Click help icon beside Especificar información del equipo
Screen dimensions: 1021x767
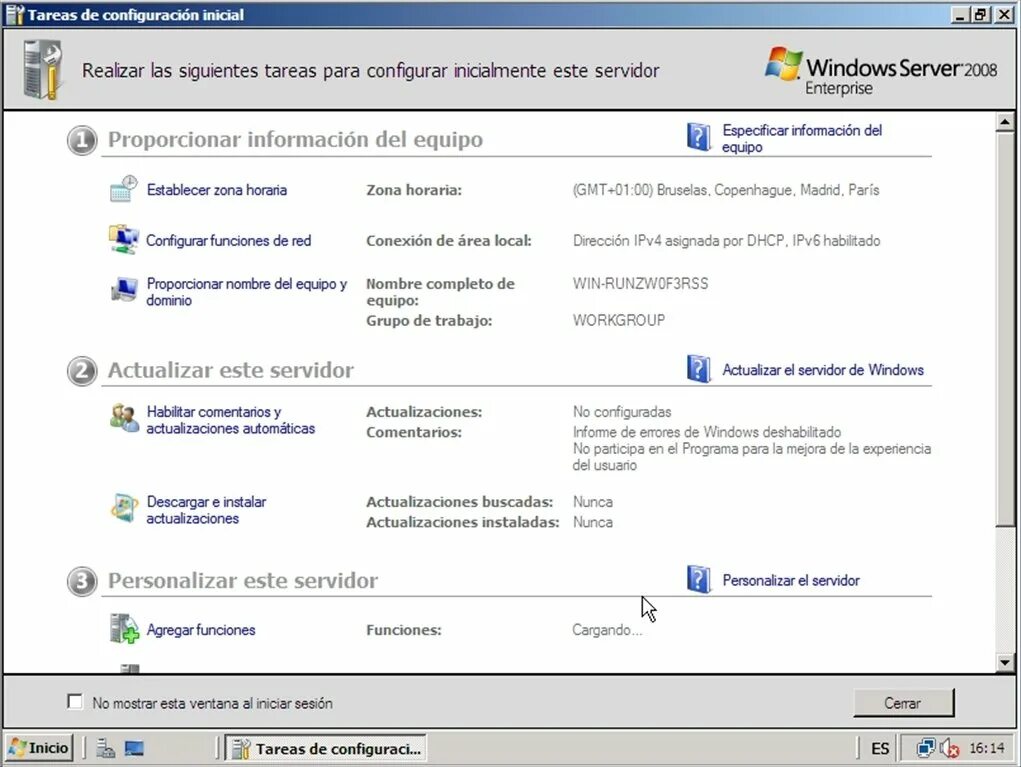[699, 137]
